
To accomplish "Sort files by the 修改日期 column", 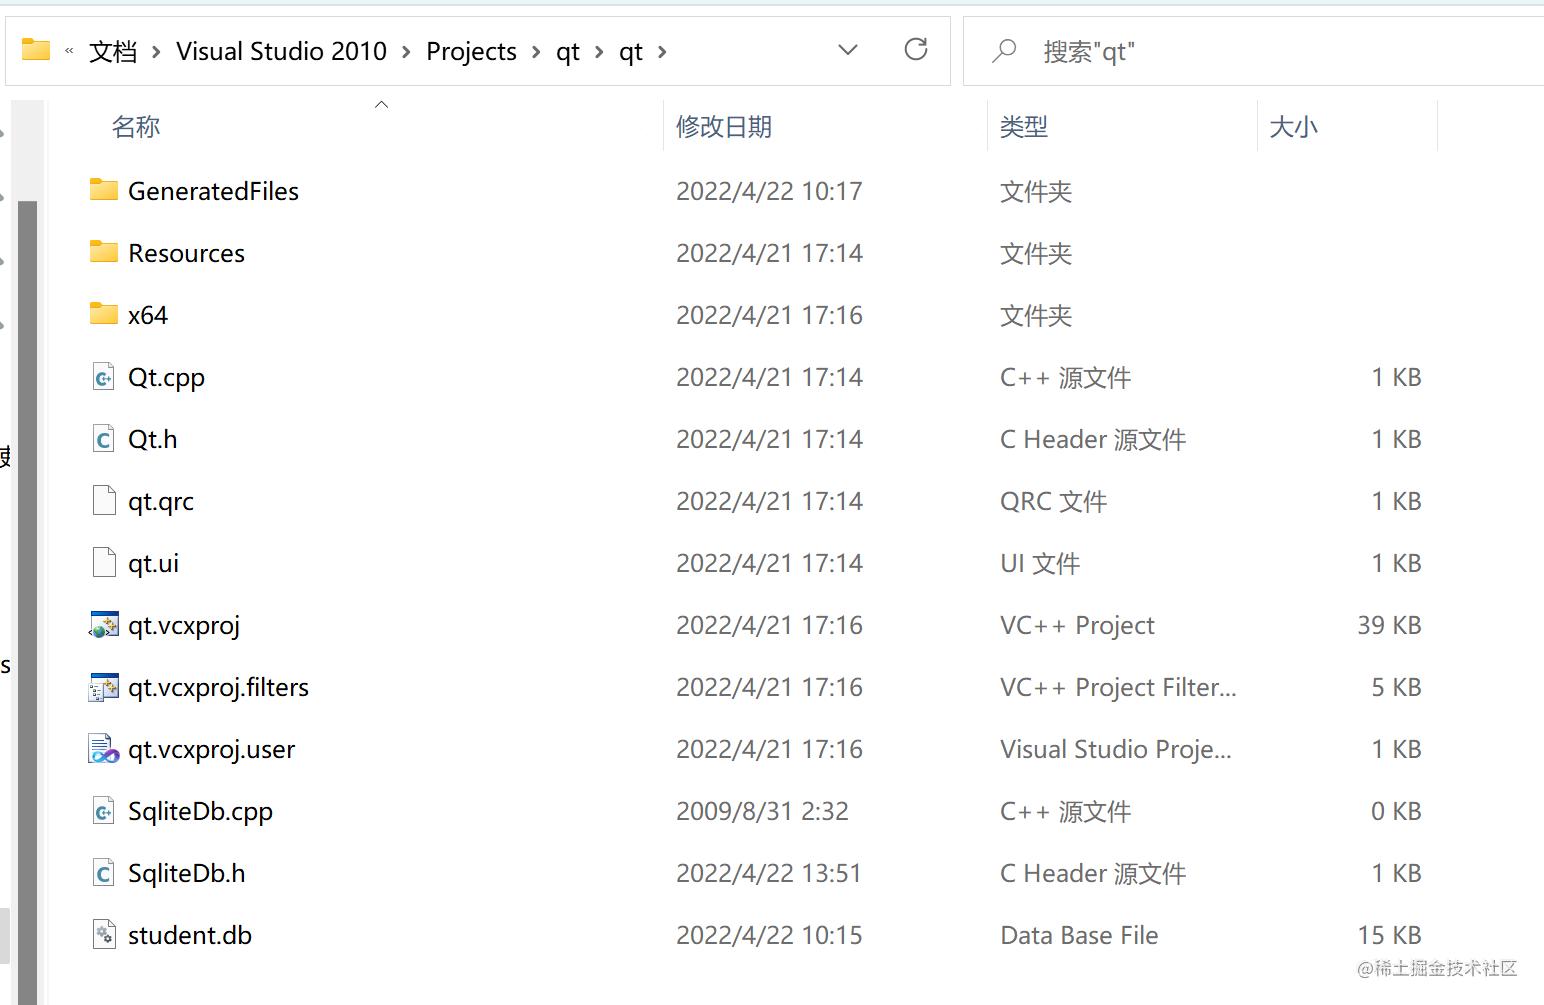I will [x=724, y=126].
